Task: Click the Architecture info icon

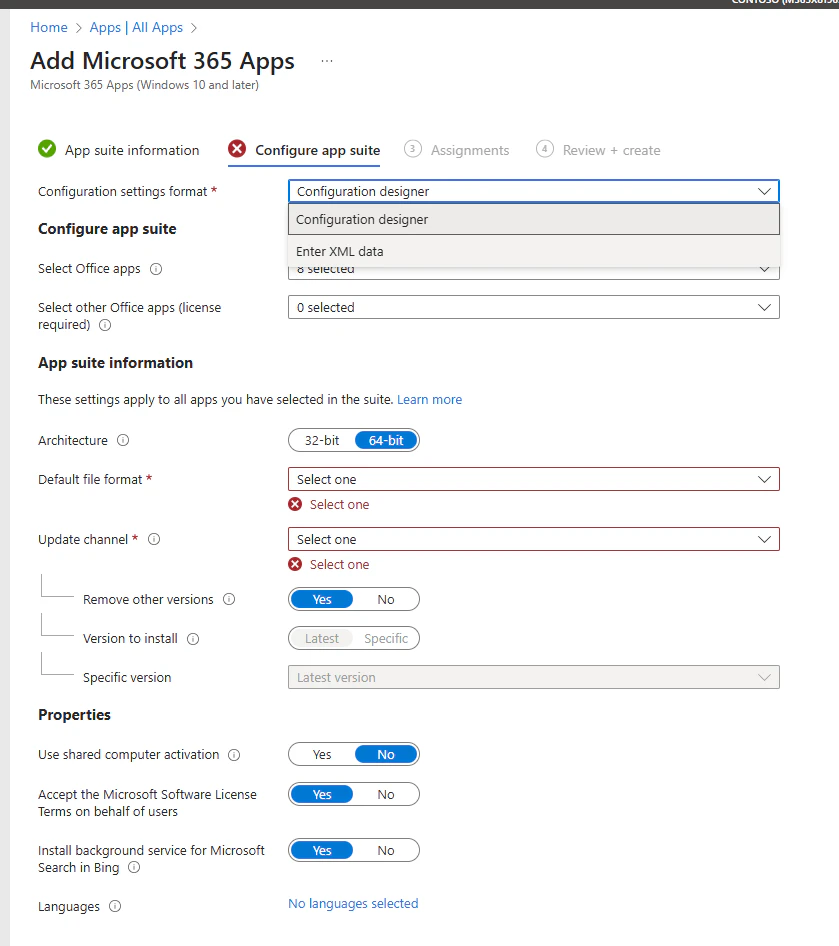Action: pos(123,440)
